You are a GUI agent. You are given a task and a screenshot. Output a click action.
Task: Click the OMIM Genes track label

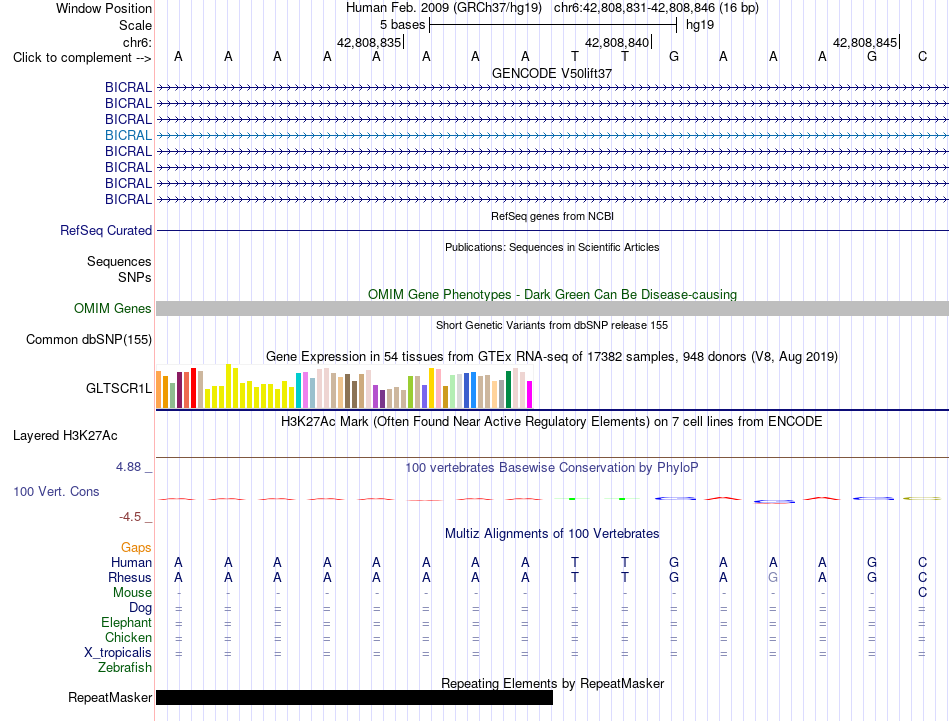[x=113, y=308]
